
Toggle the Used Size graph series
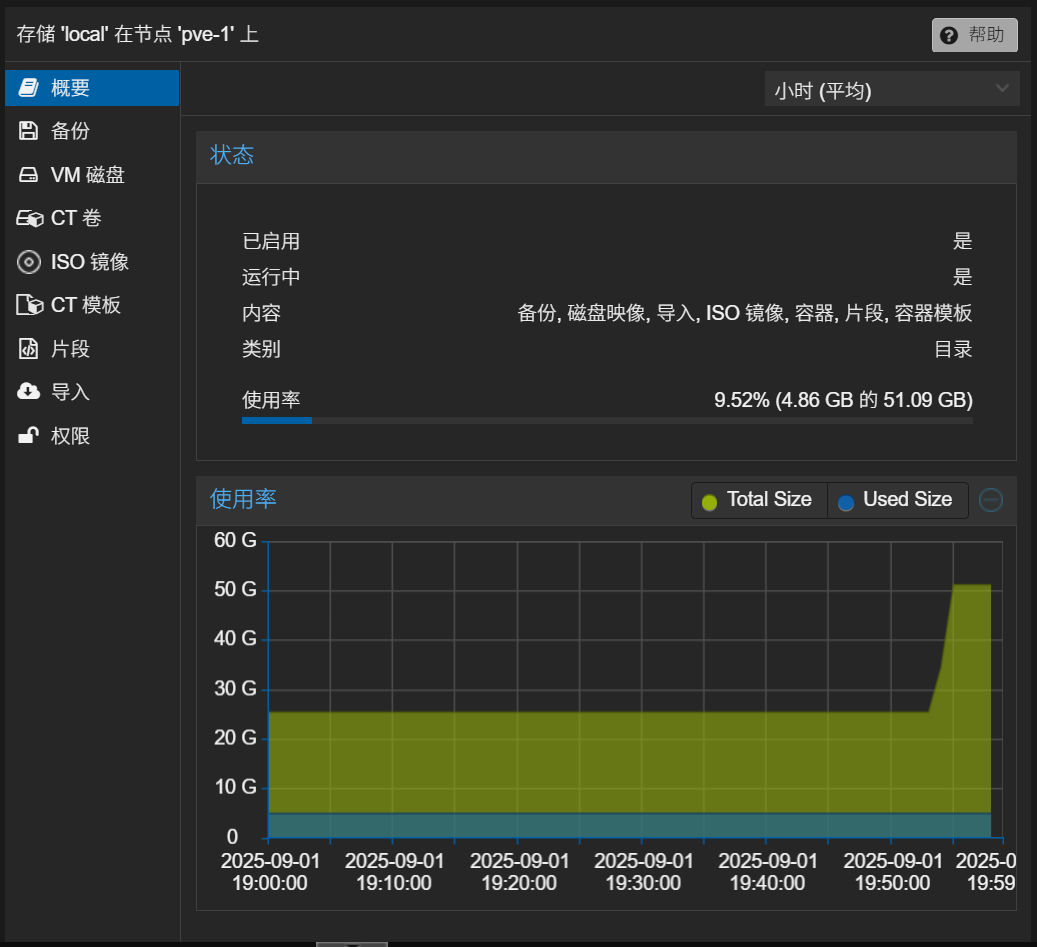(x=897, y=499)
